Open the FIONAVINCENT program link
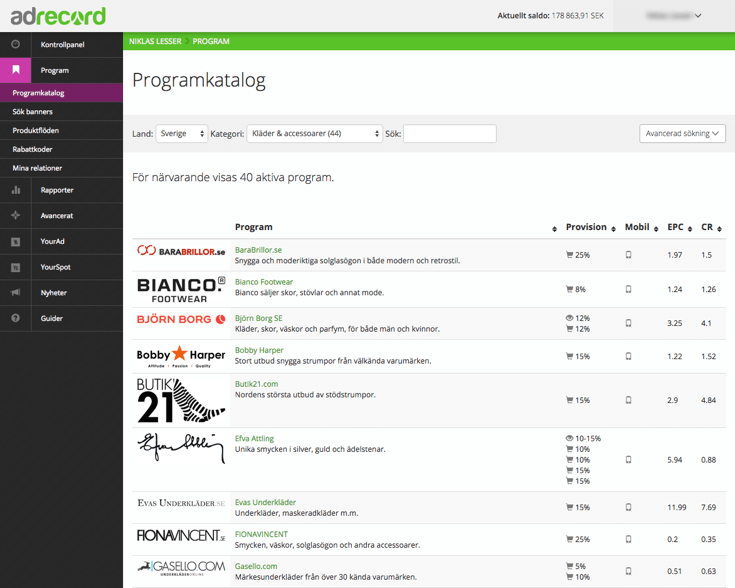 coord(262,534)
